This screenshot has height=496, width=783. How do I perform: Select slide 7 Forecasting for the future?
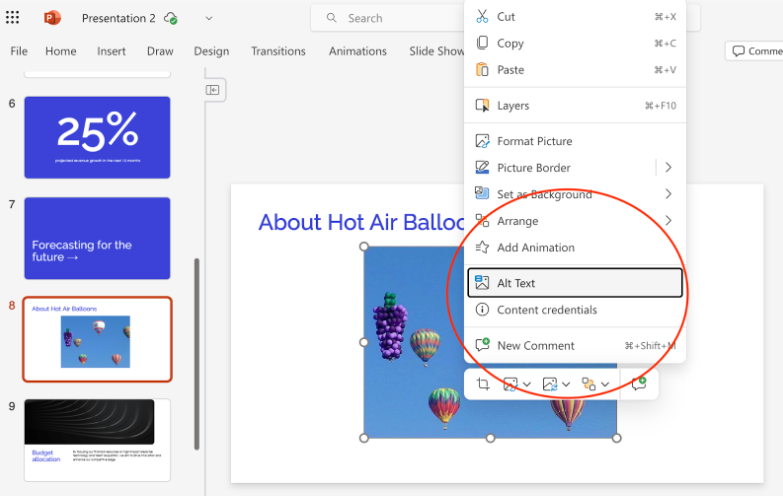point(97,238)
